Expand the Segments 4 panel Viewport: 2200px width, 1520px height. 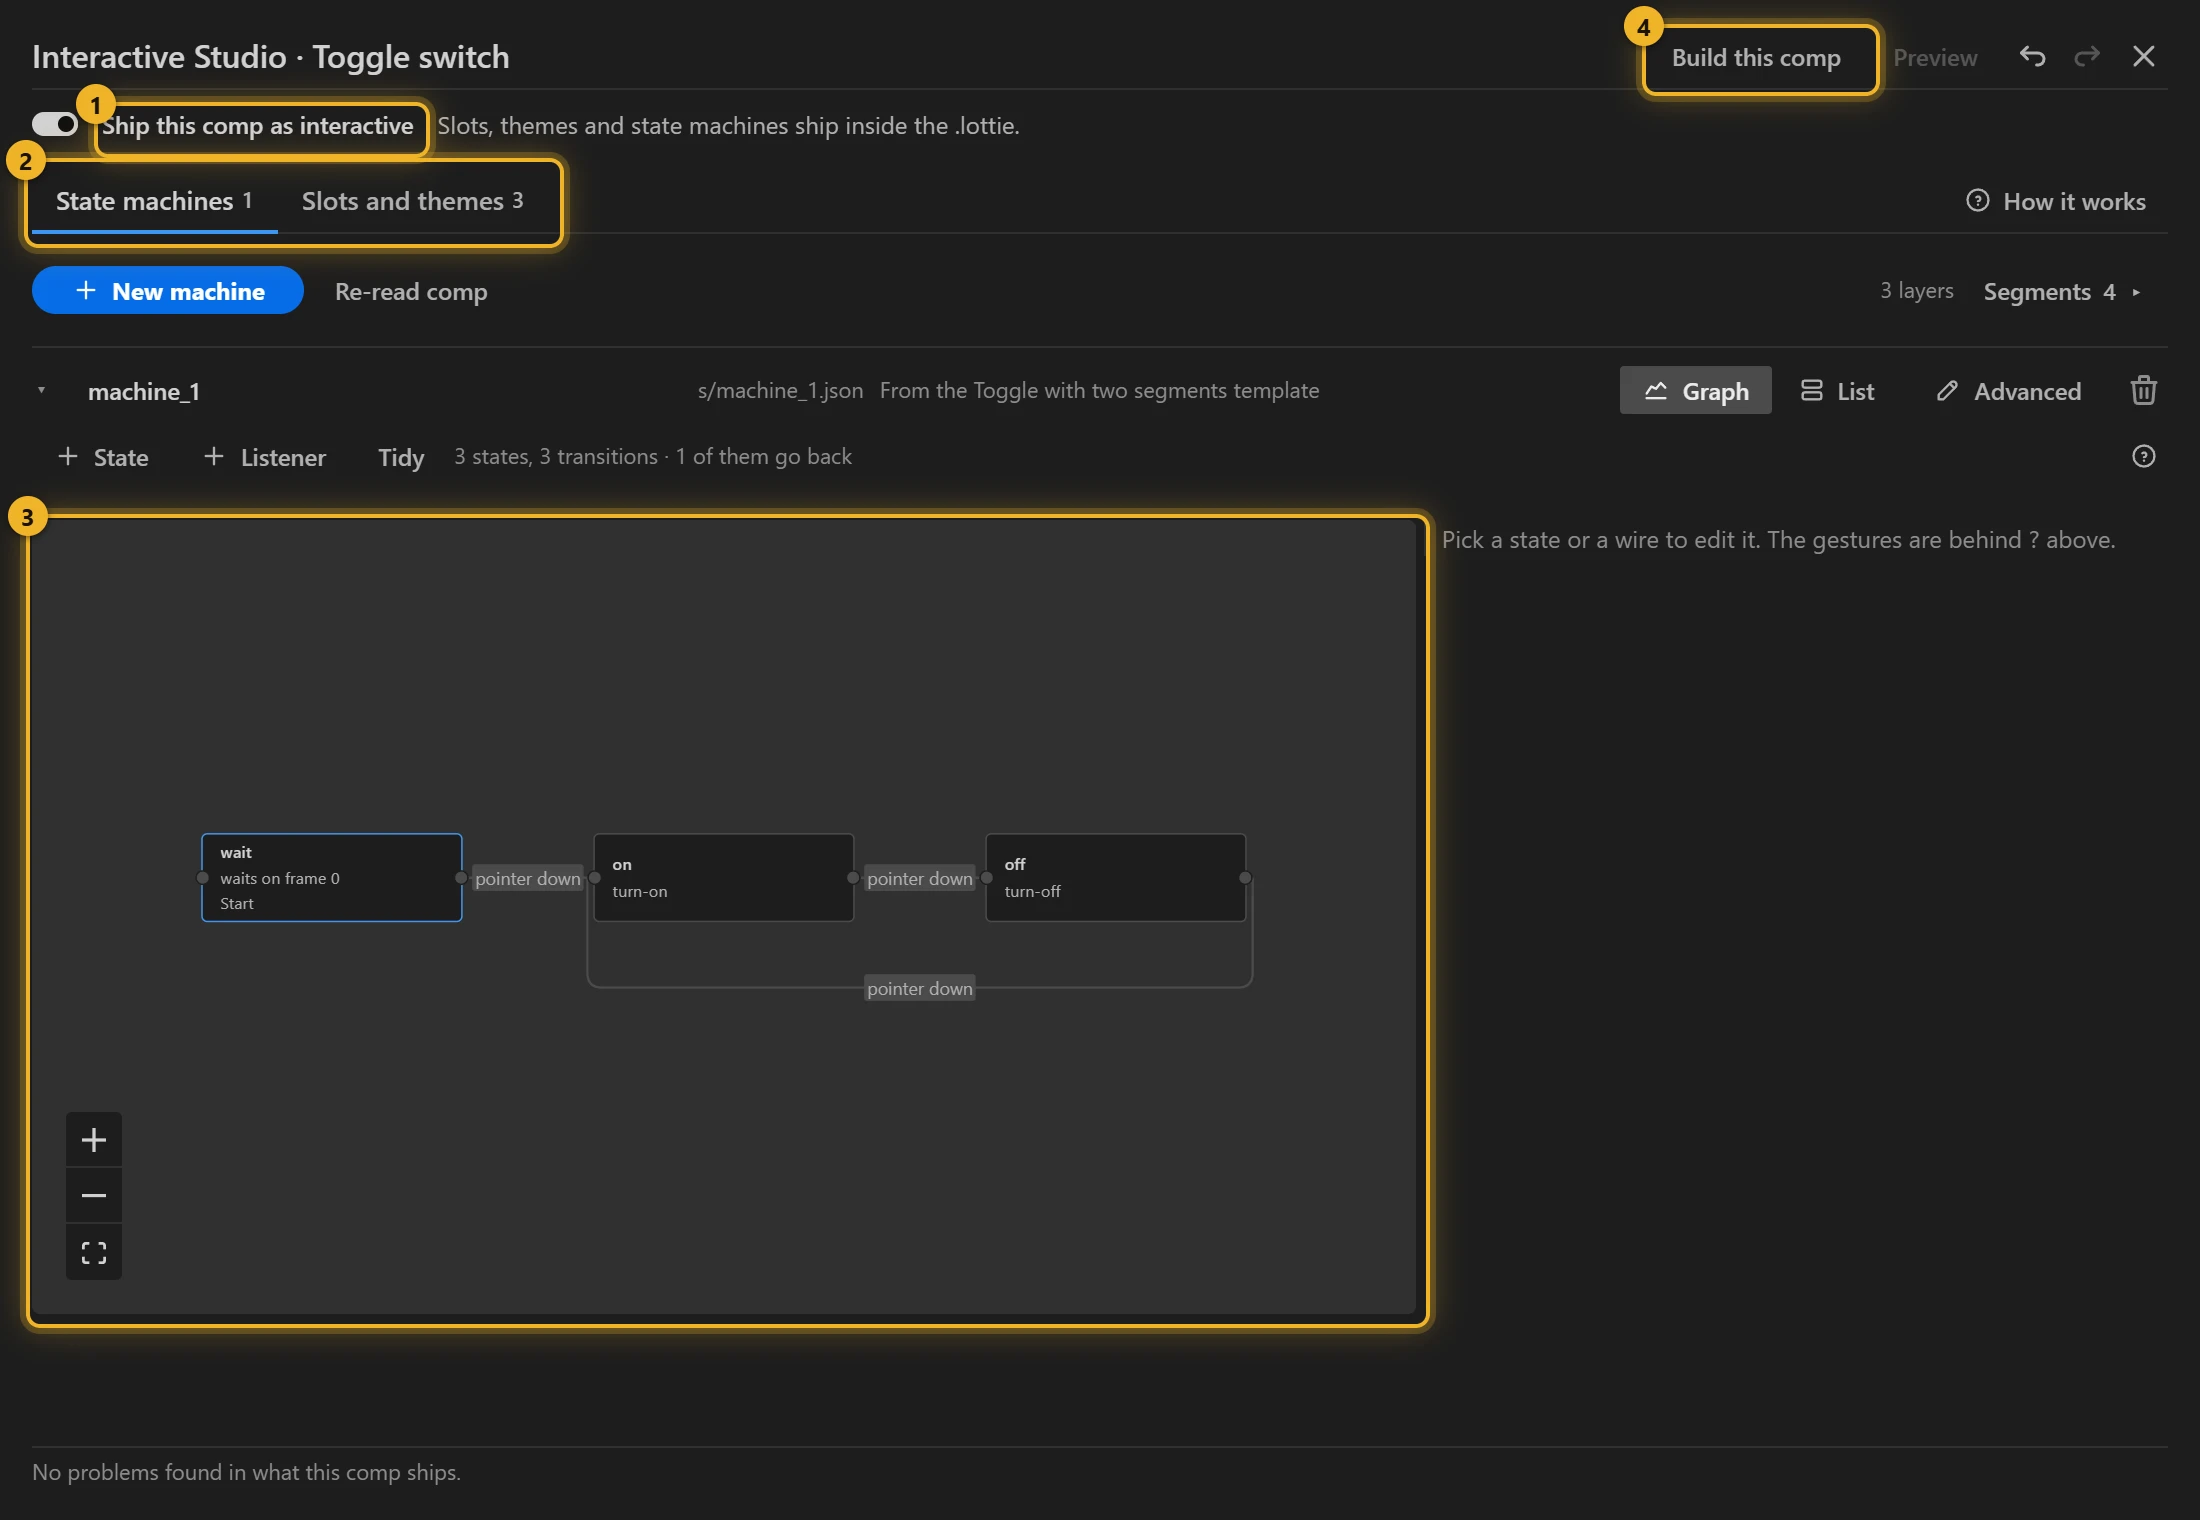point(2062,291)
